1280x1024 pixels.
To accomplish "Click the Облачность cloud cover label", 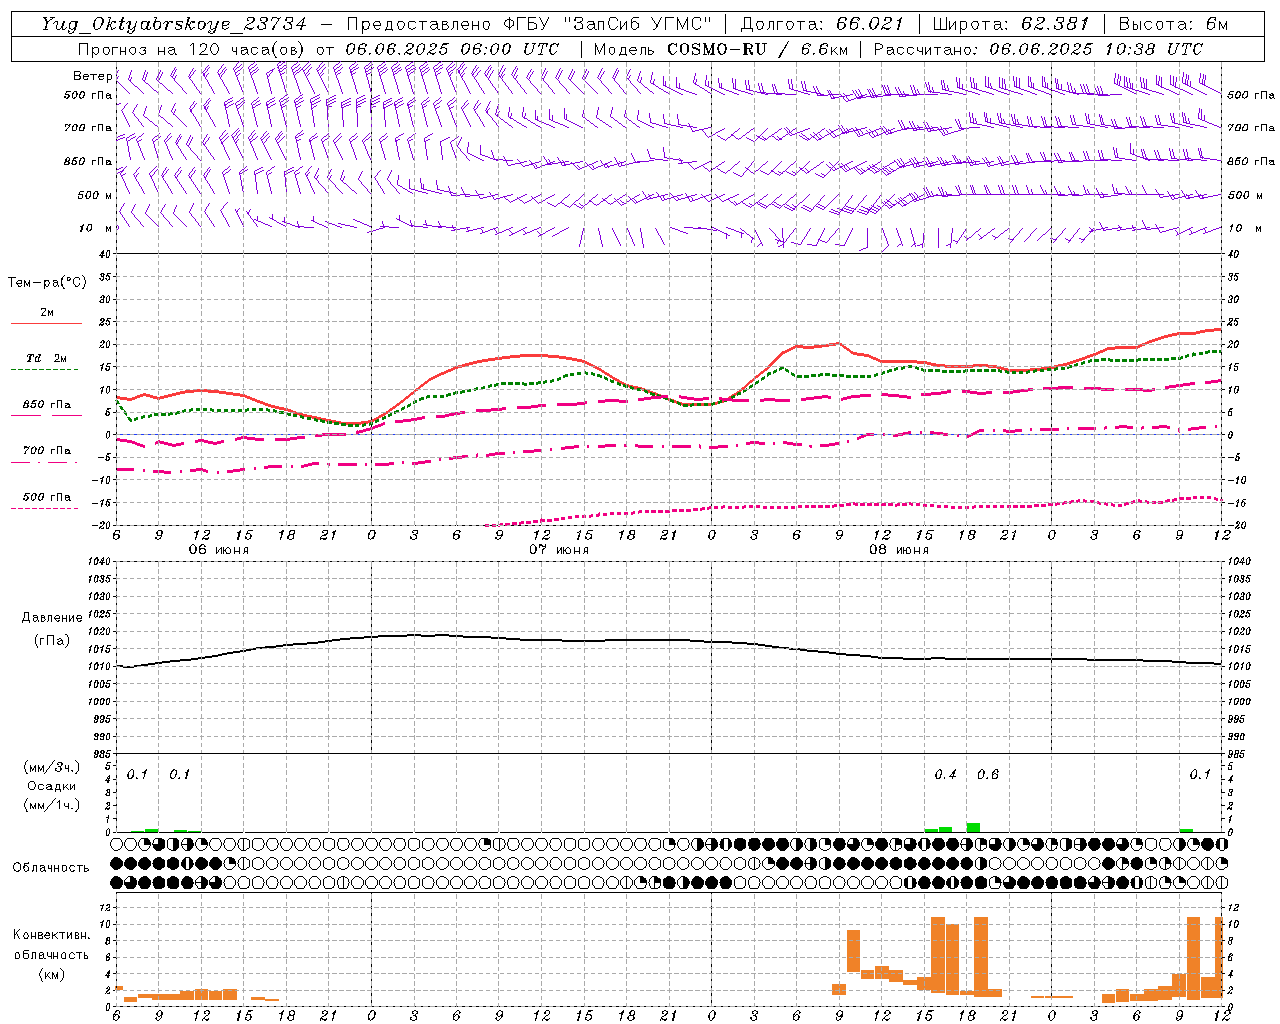I will [51, 867].
